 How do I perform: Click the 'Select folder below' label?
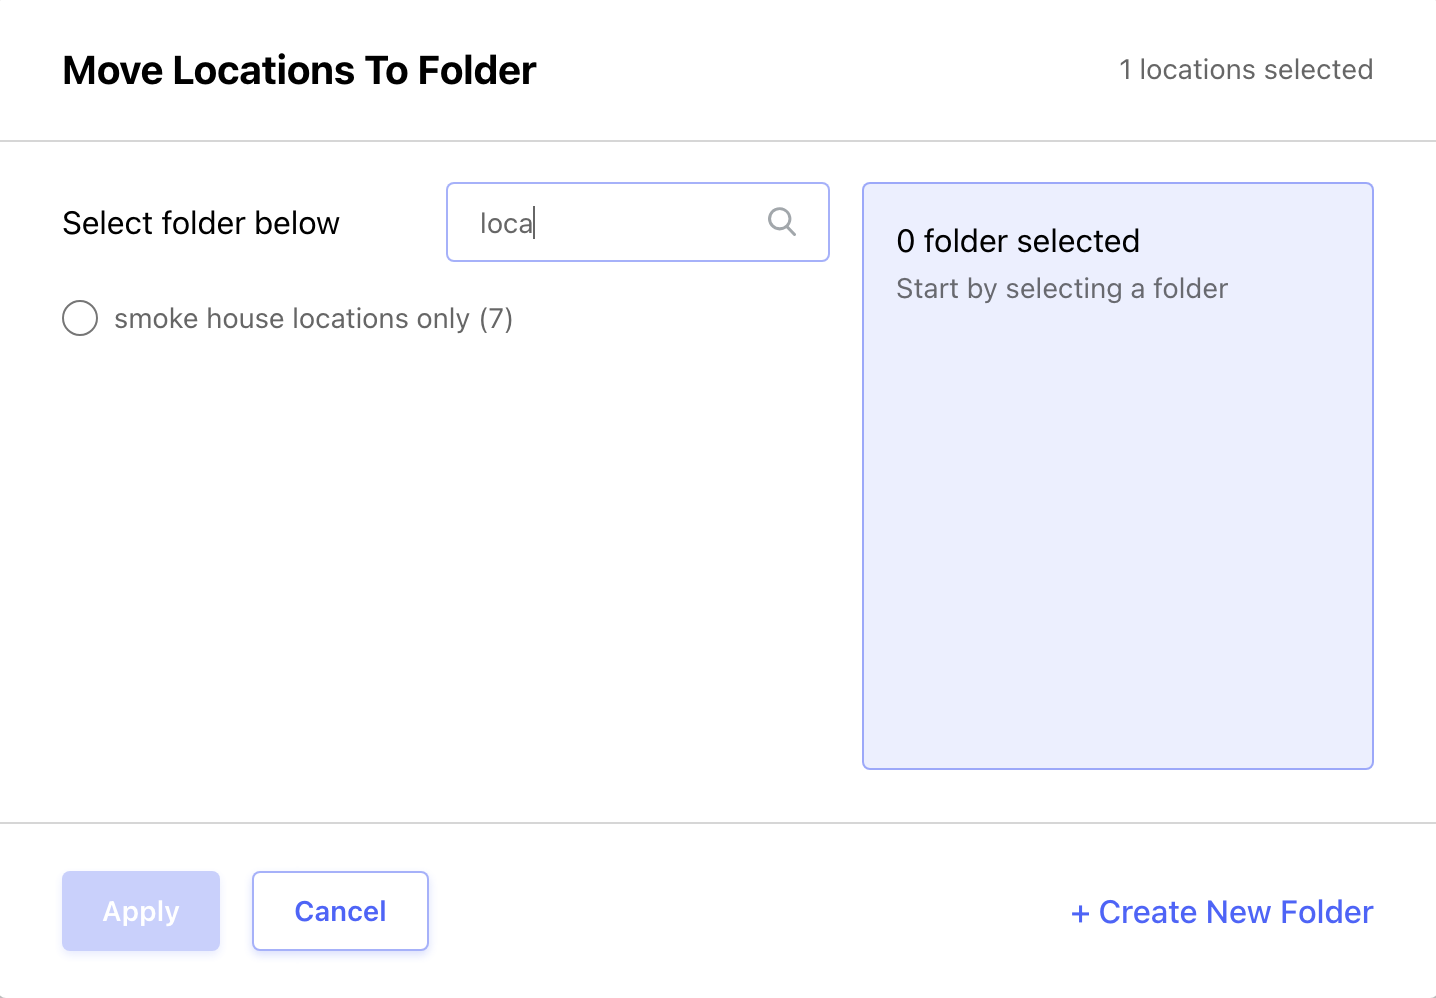(x=201, y=223)
